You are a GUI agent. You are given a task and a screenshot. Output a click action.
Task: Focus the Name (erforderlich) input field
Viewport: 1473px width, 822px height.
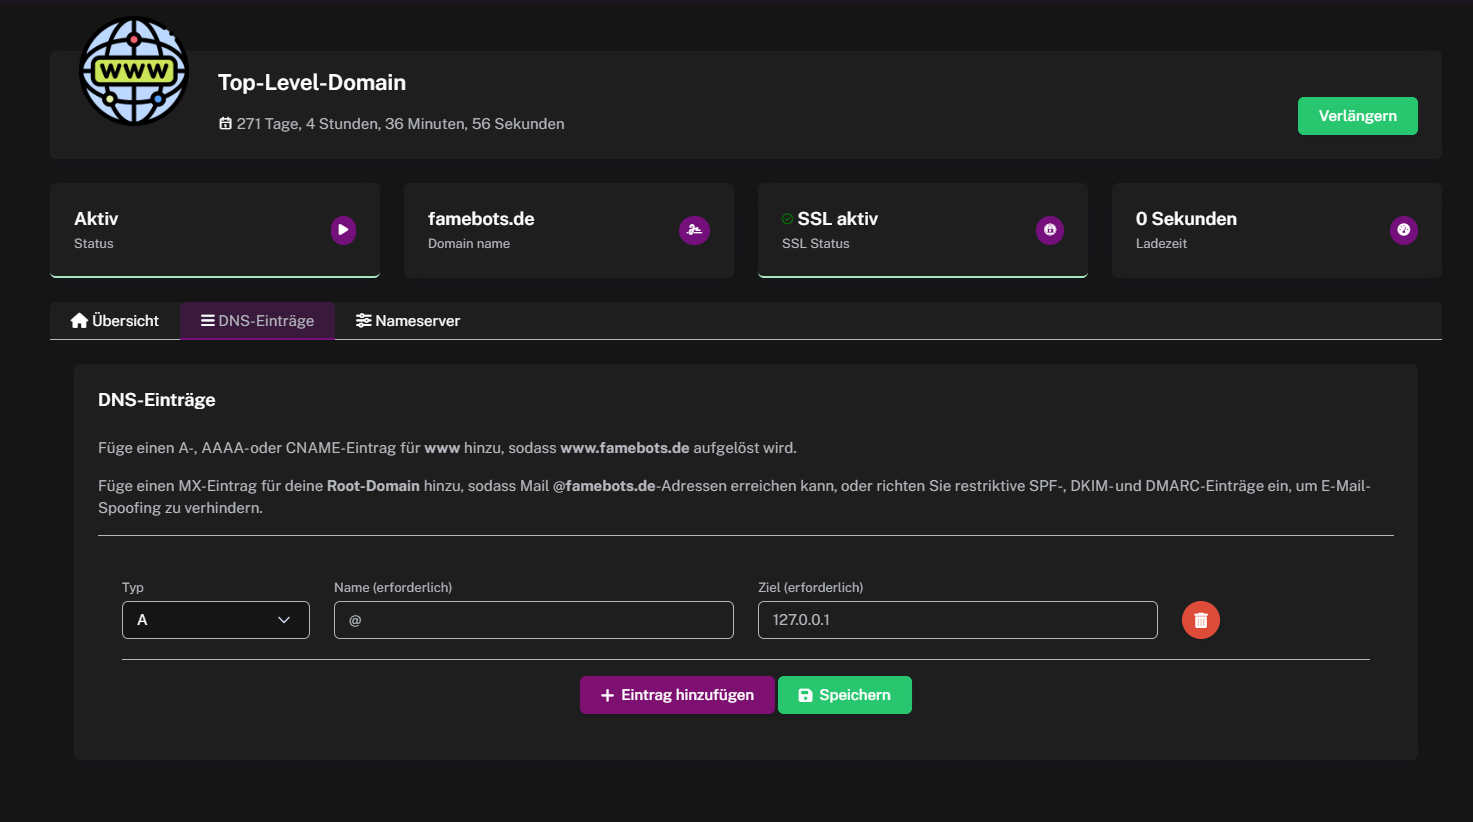click(x=533, y=620)
